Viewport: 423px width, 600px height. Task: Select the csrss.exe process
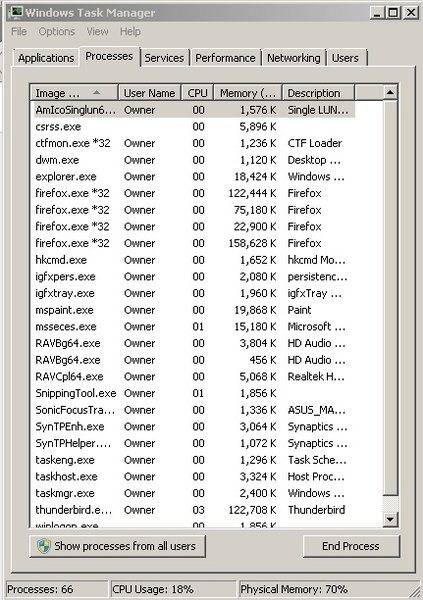pyautogui.click(x=193, y=127)
